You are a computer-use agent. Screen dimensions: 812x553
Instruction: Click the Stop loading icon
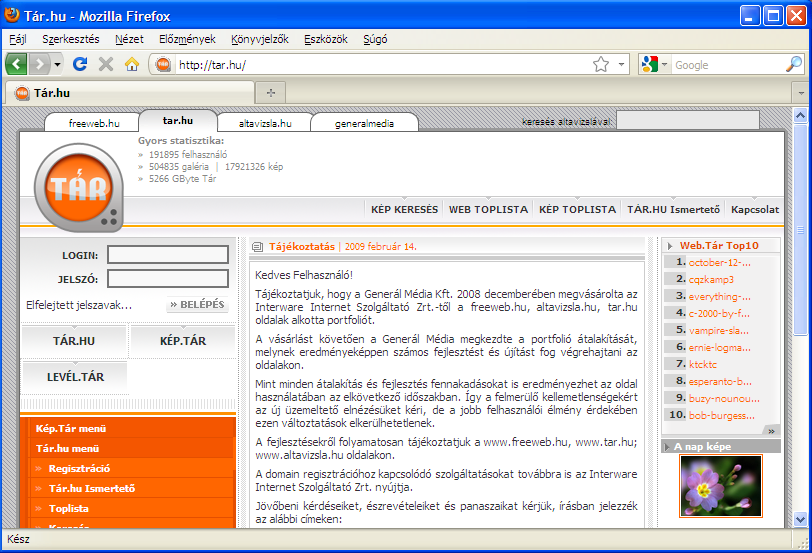coord(106,64)
